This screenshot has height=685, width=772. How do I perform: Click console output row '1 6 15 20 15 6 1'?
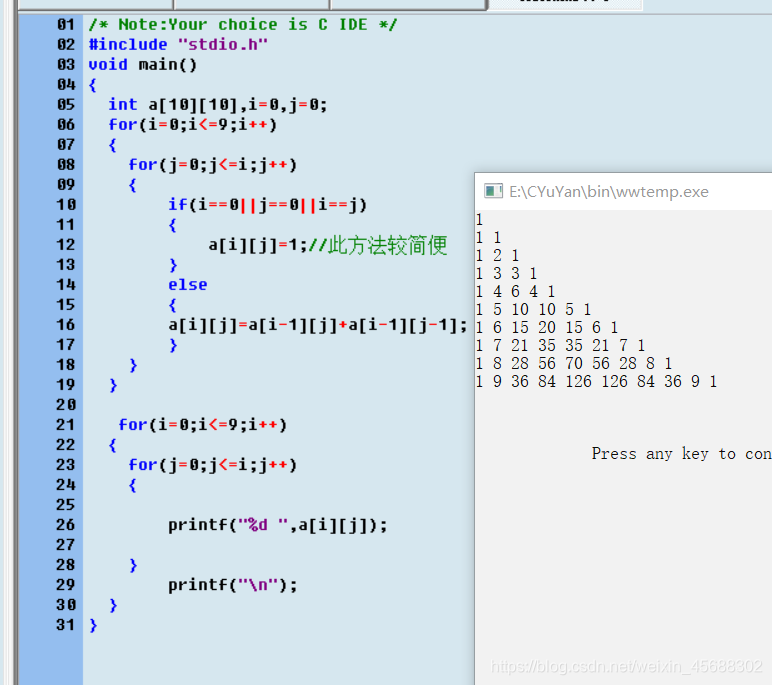click(547, 327)
